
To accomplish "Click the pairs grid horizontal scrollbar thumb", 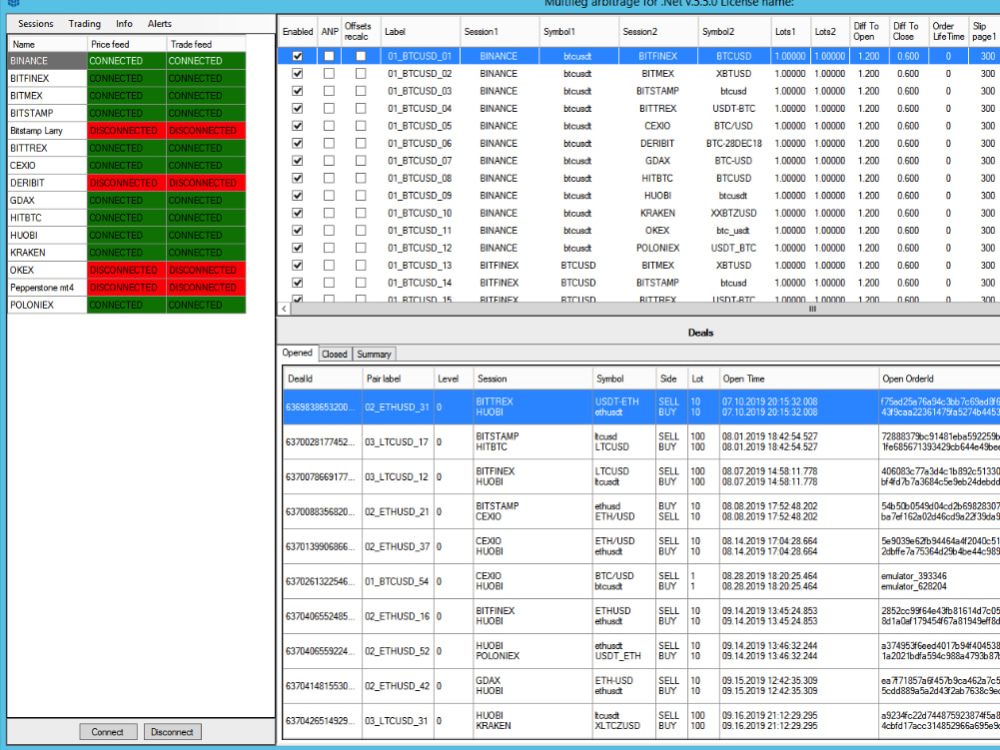I will 812,309.
